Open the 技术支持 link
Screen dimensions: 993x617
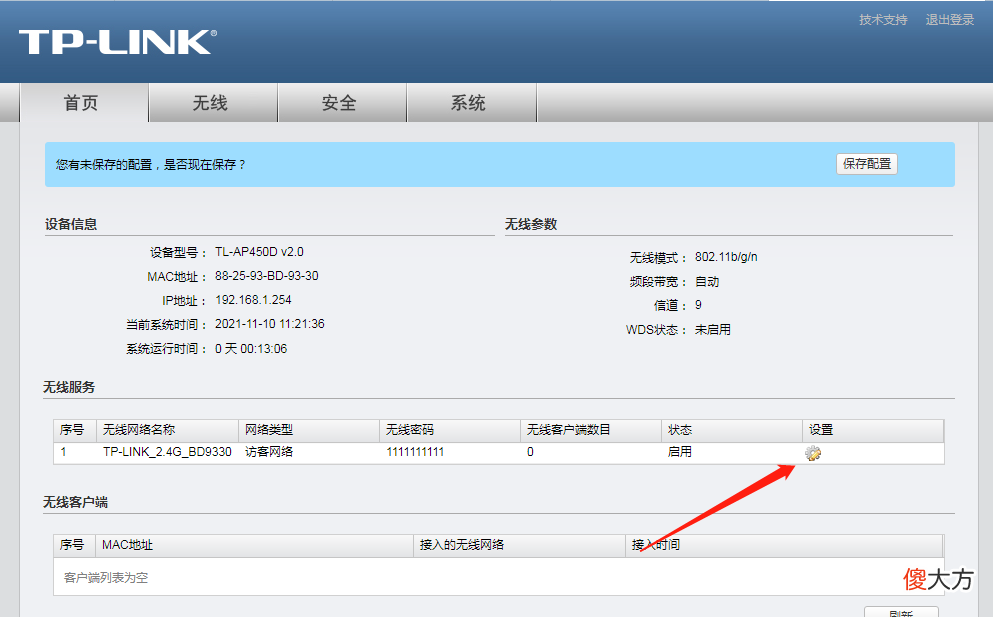pyautogui.click(x=883, y=20)
